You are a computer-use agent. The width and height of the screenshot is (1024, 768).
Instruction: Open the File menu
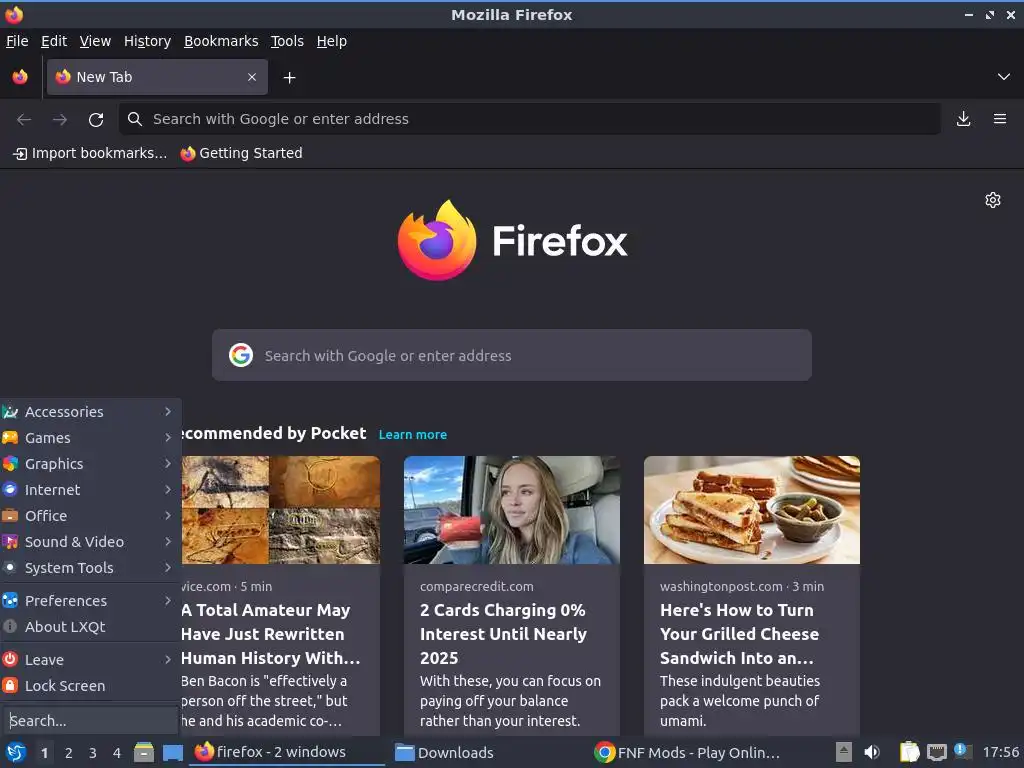[18, 41]
